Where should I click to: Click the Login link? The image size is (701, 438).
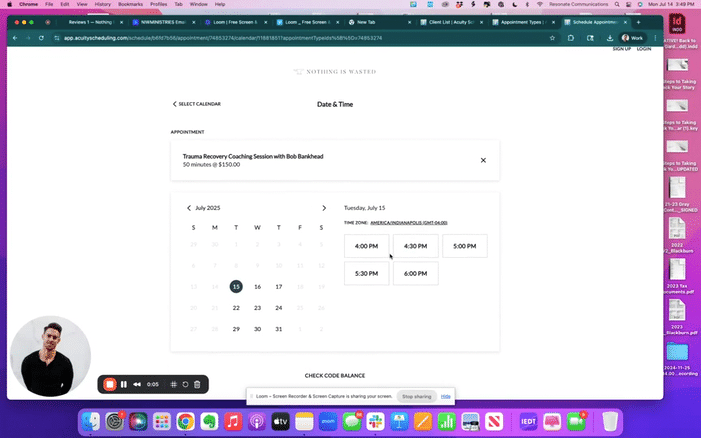[644, 49]
